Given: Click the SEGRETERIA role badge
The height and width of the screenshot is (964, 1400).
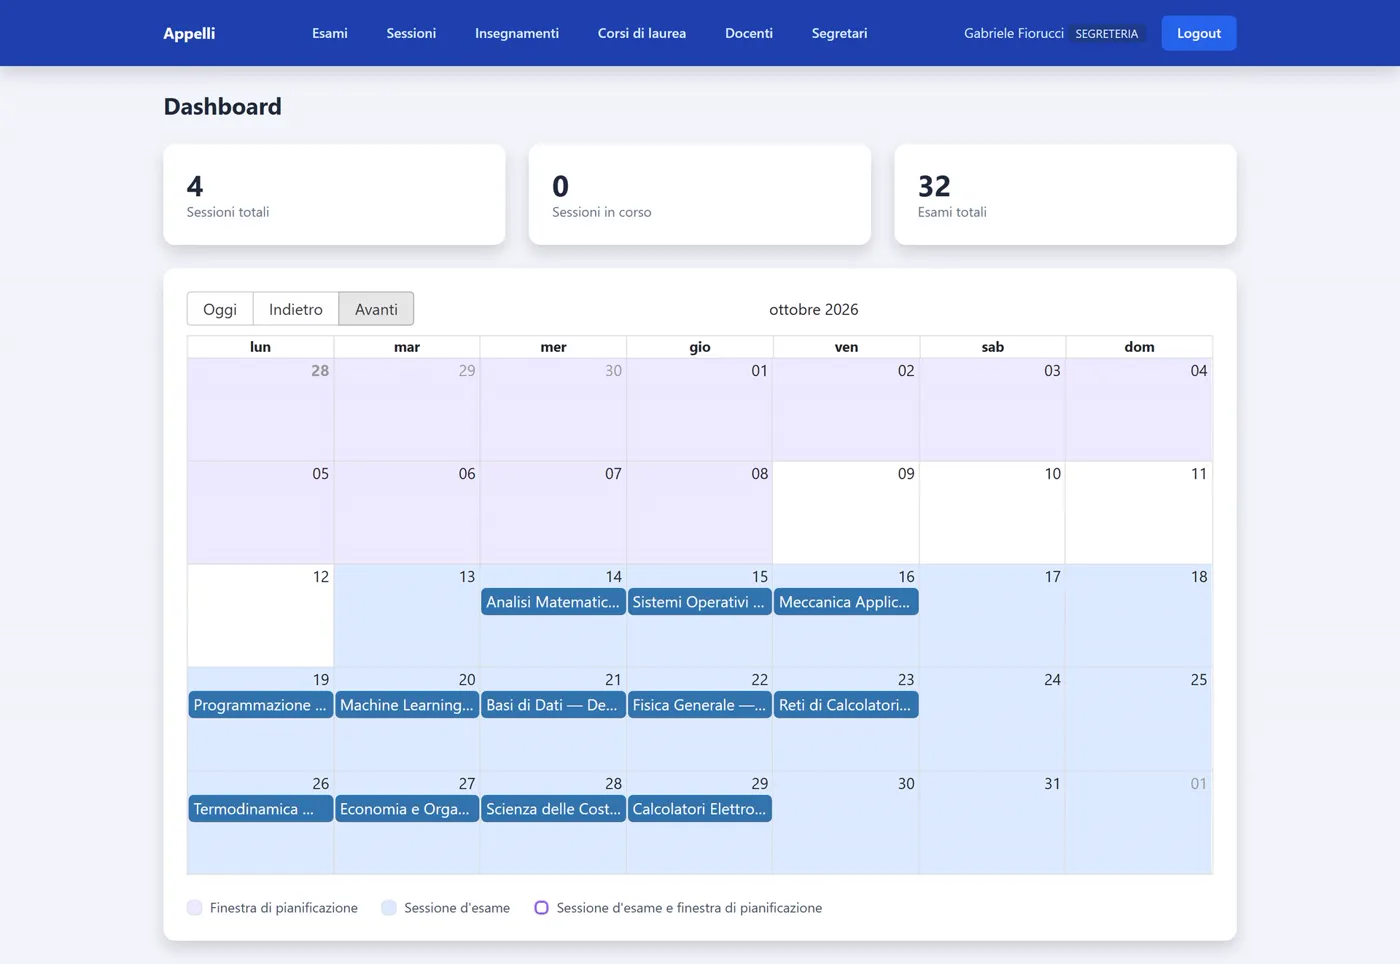Looking at the screenshot, I should (1107, 33).
